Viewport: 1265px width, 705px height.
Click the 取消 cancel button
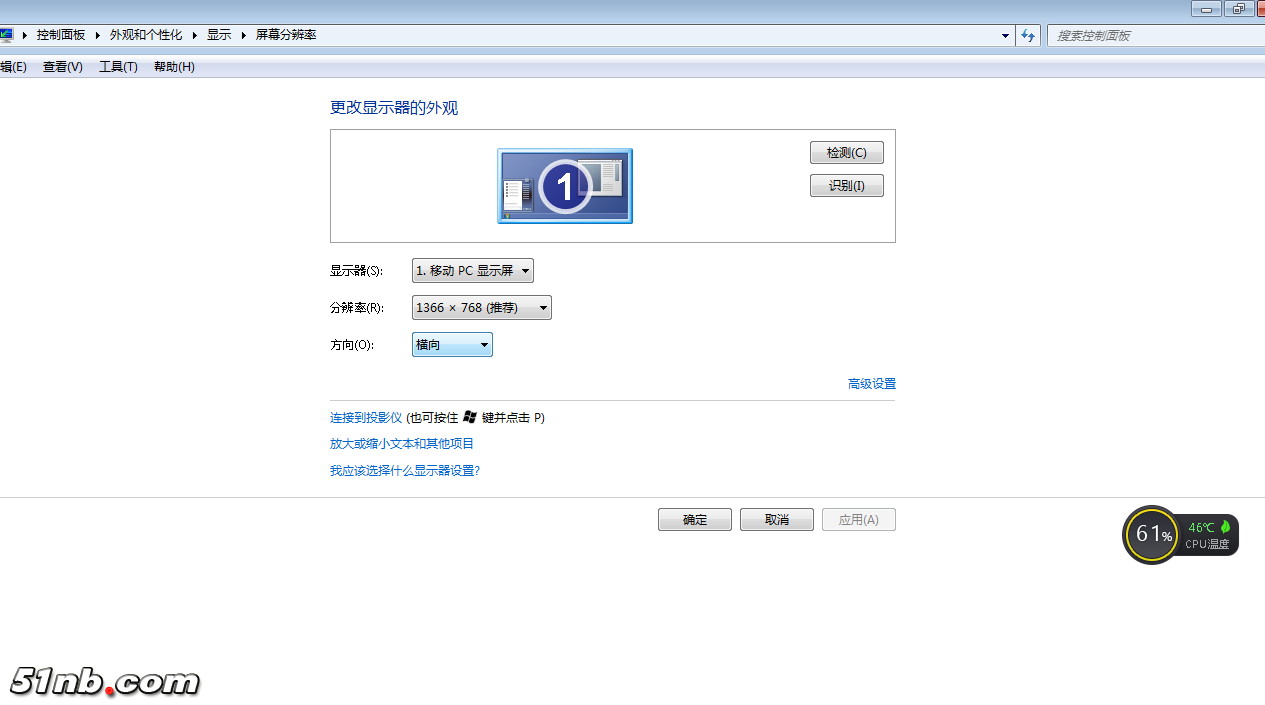coord(776,520)
